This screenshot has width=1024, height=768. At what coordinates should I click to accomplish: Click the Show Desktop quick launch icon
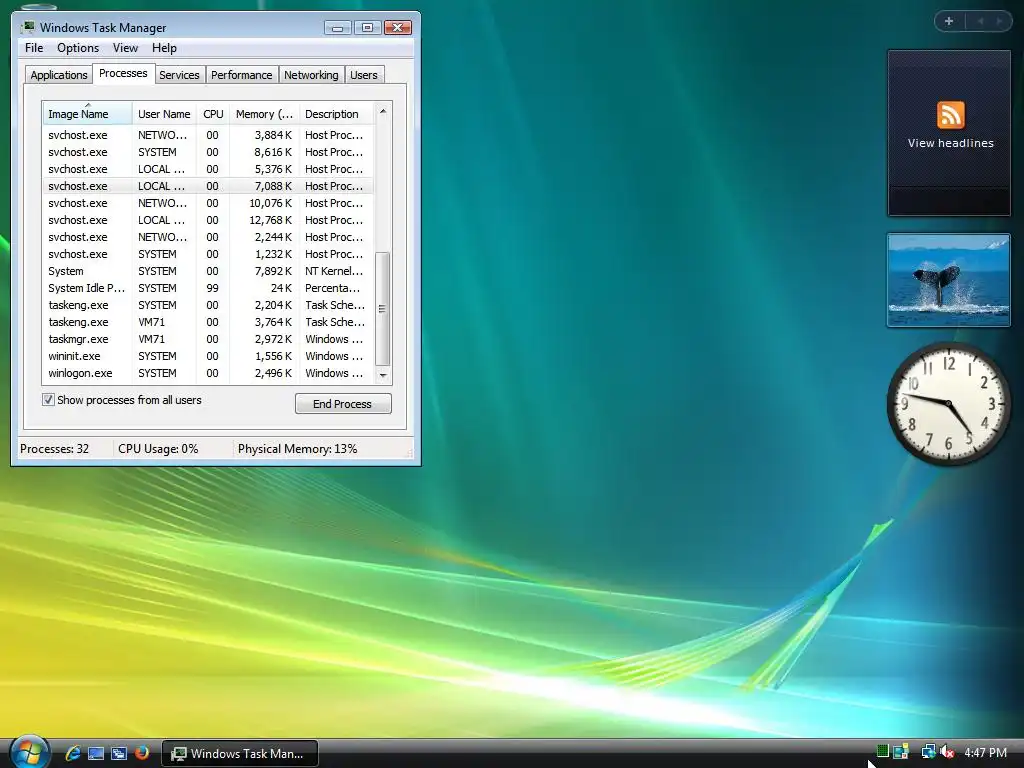[x=96, y=753]
